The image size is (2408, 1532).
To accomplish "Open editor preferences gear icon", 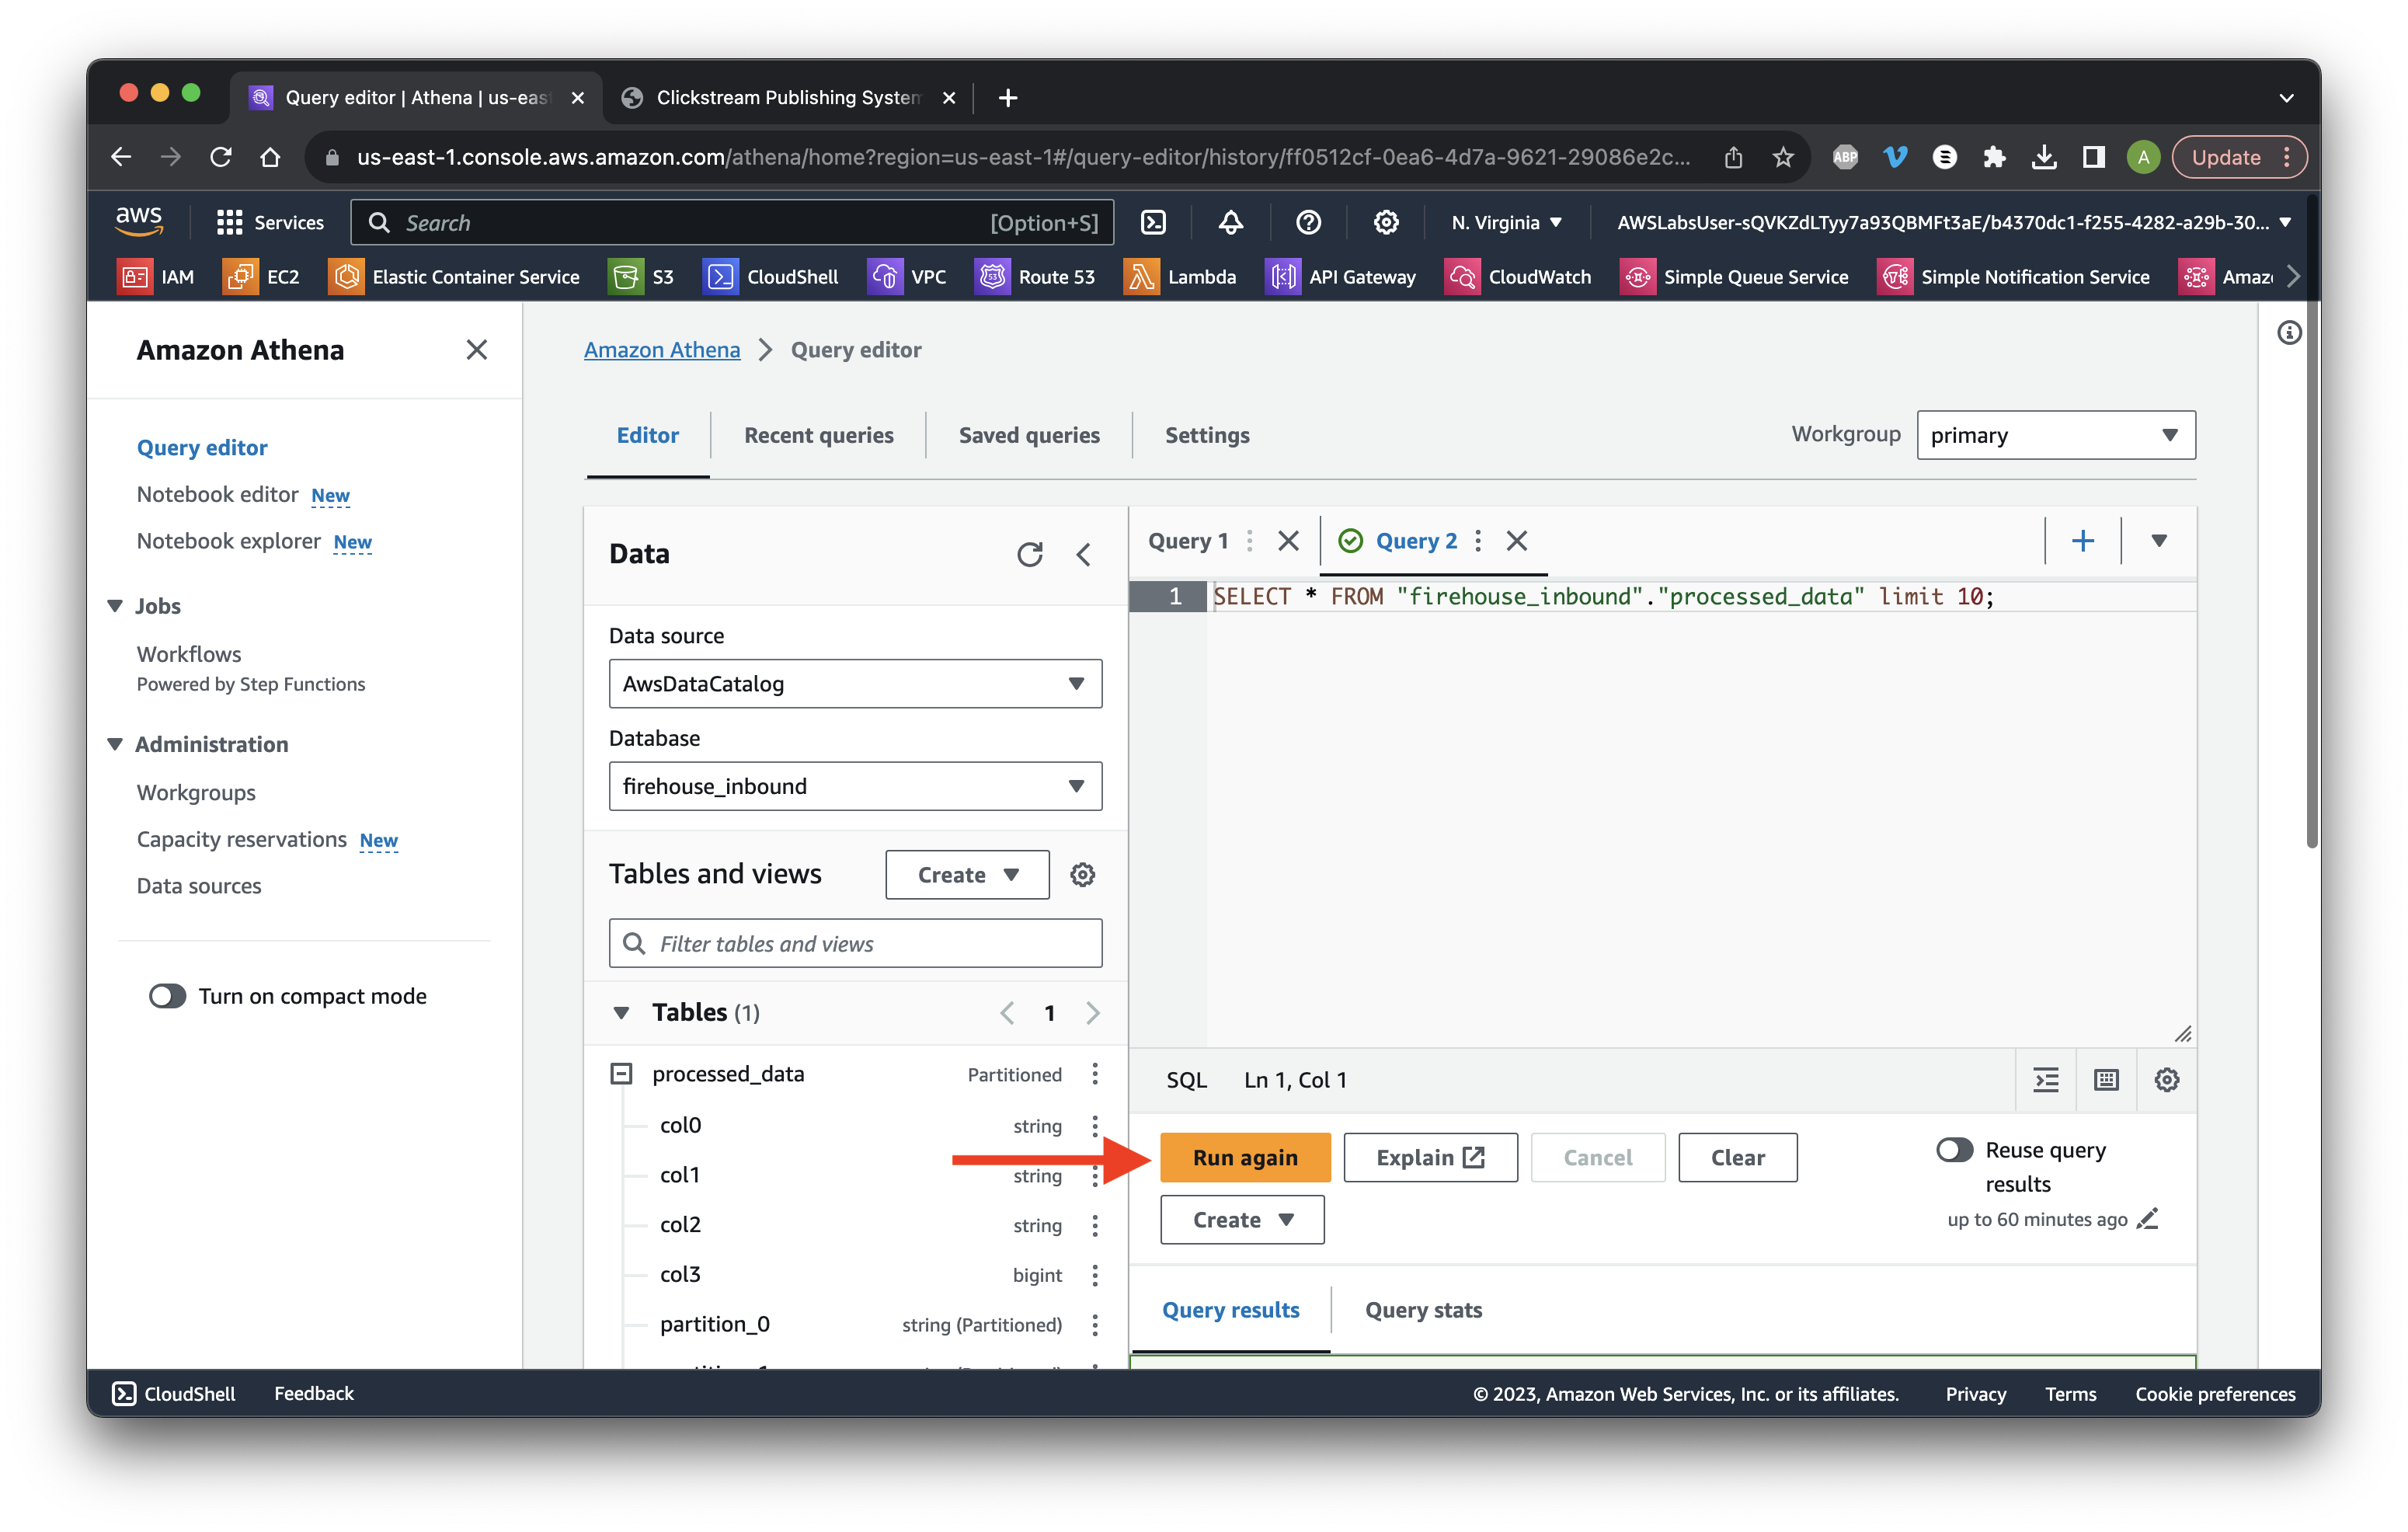I will pyautogui.click(x=2166, y=1080).
